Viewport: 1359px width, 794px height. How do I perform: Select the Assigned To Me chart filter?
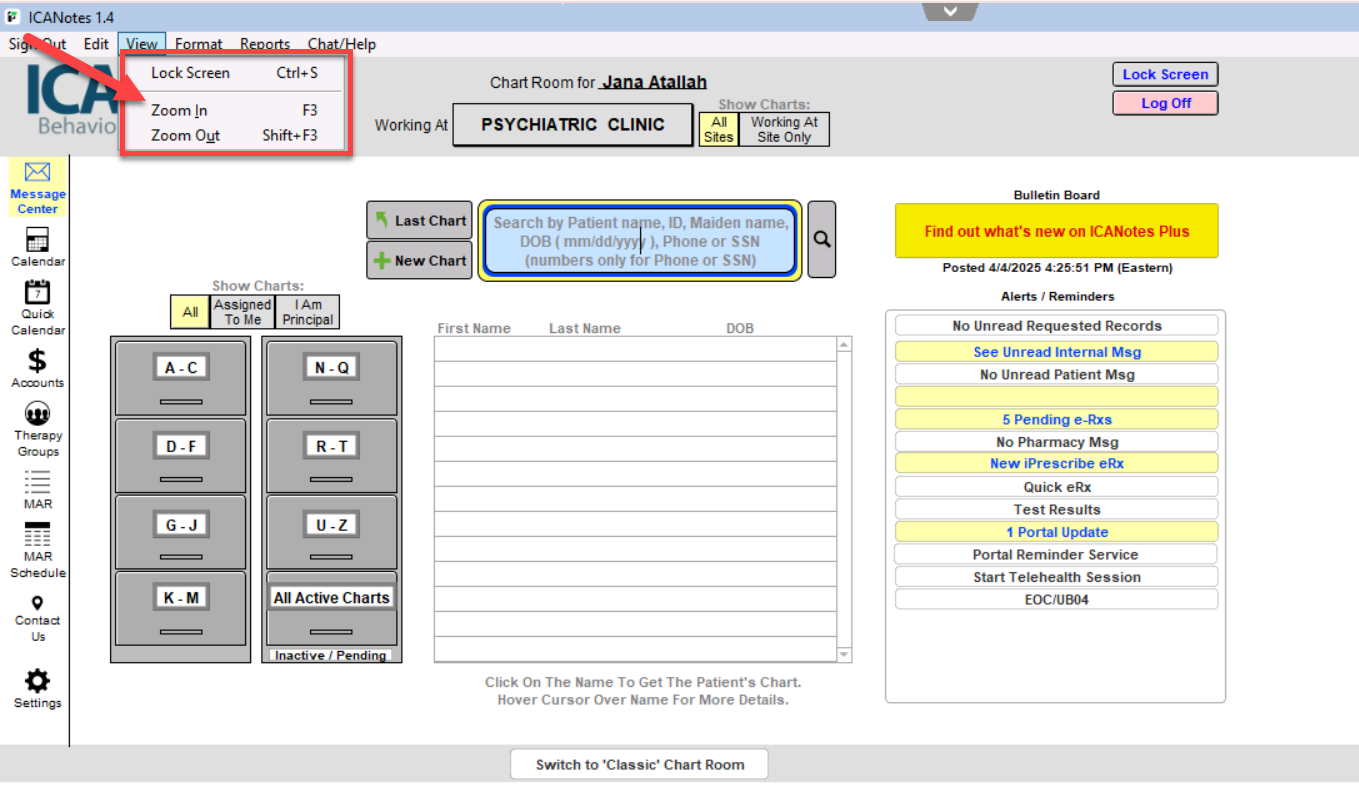(x=242, y=312)
